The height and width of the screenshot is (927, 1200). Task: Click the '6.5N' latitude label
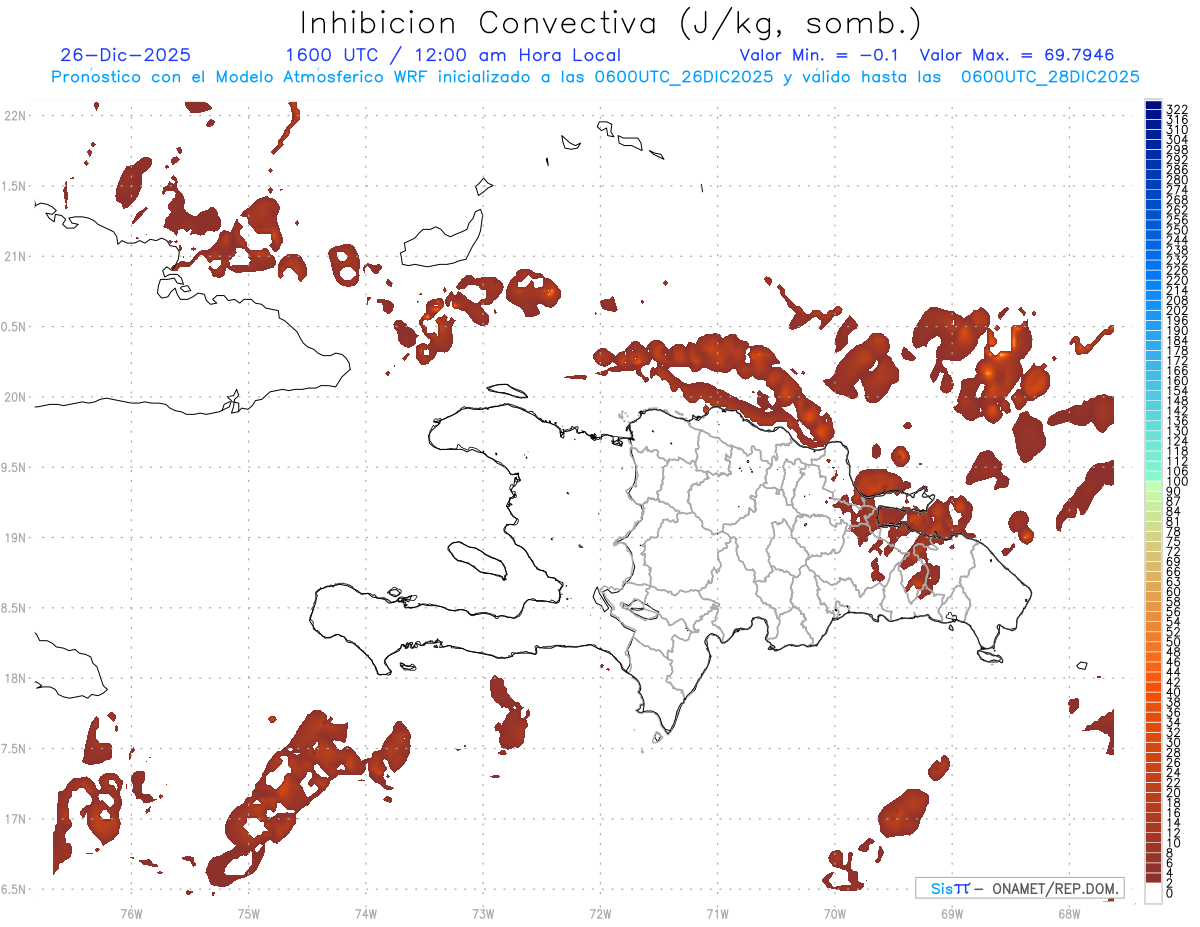coord(14,889)
